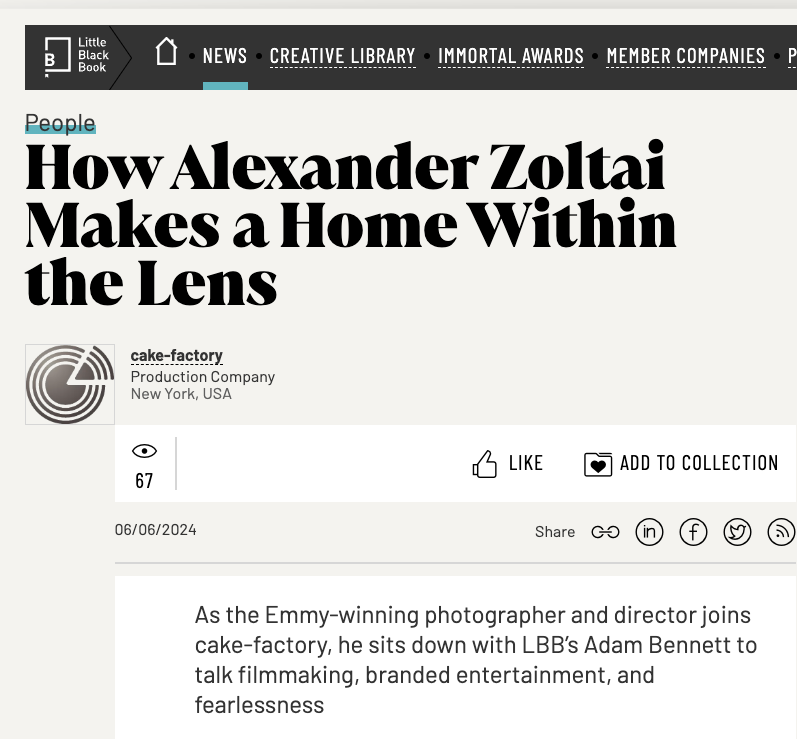
Task: Copy the article link via chain icon
Action: 605,532
